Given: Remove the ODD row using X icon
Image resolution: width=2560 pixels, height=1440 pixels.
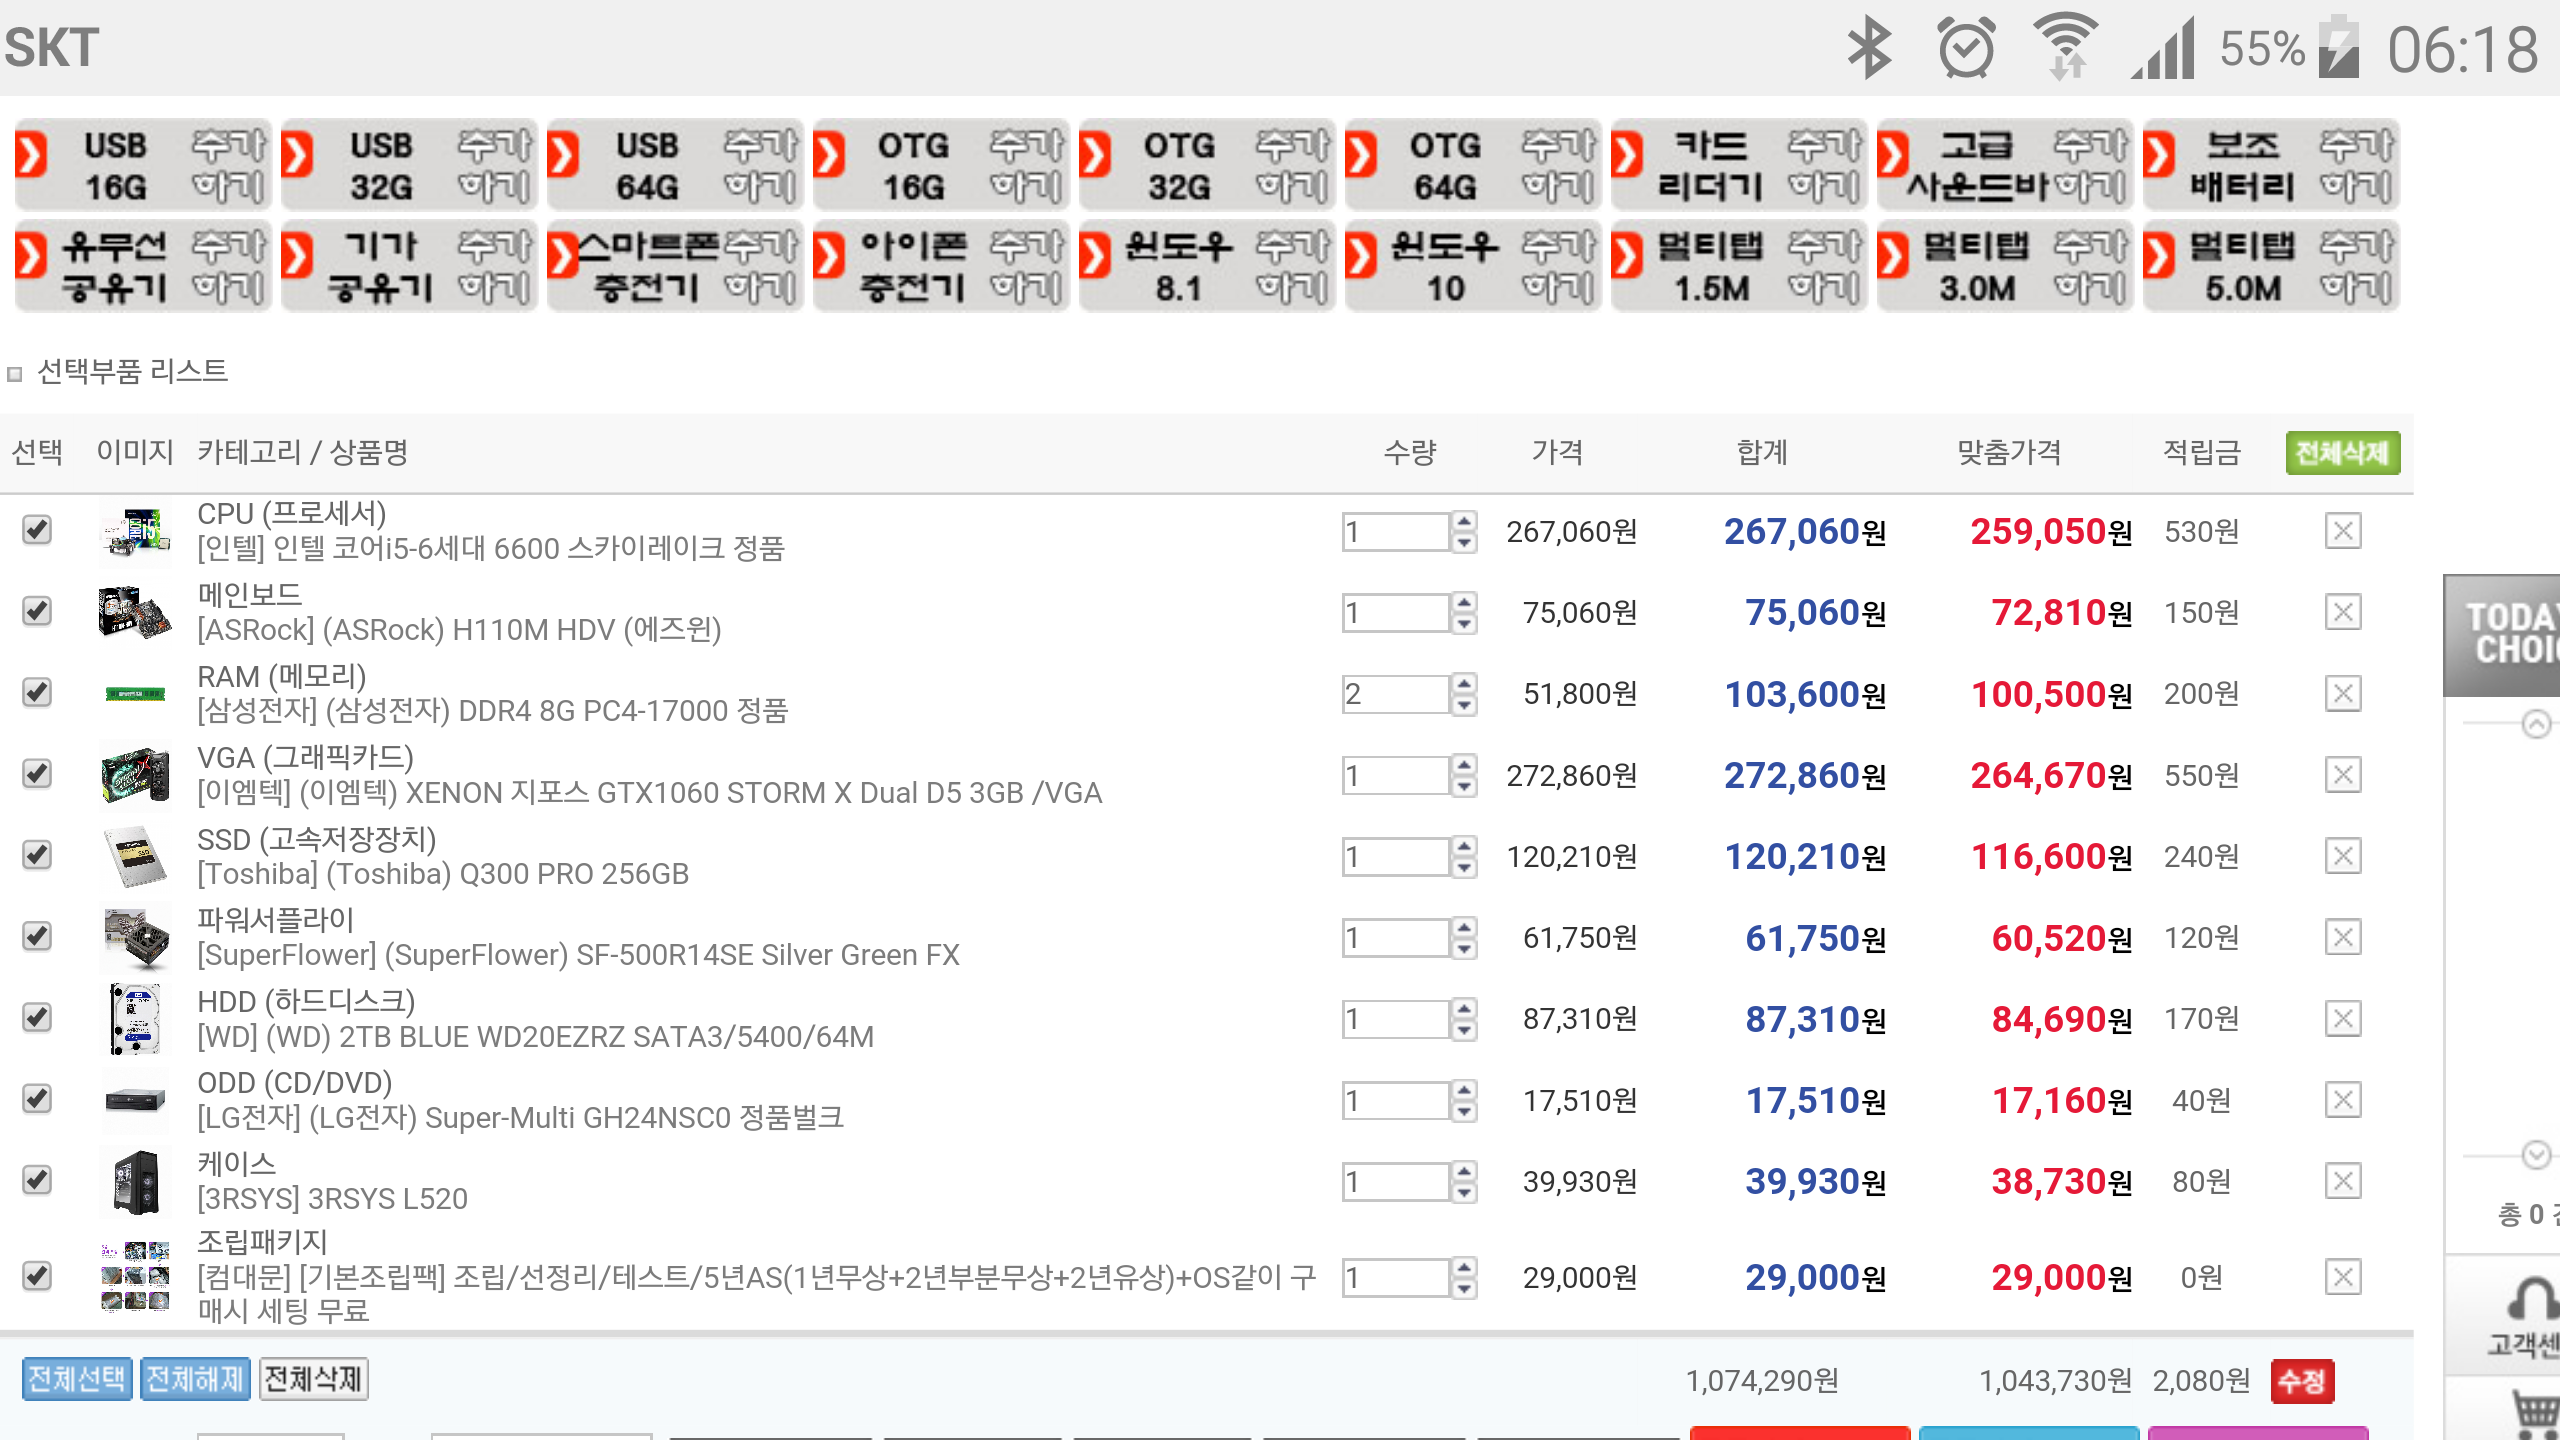Looking at the screenshot, I should [x=2342, y=1100].
